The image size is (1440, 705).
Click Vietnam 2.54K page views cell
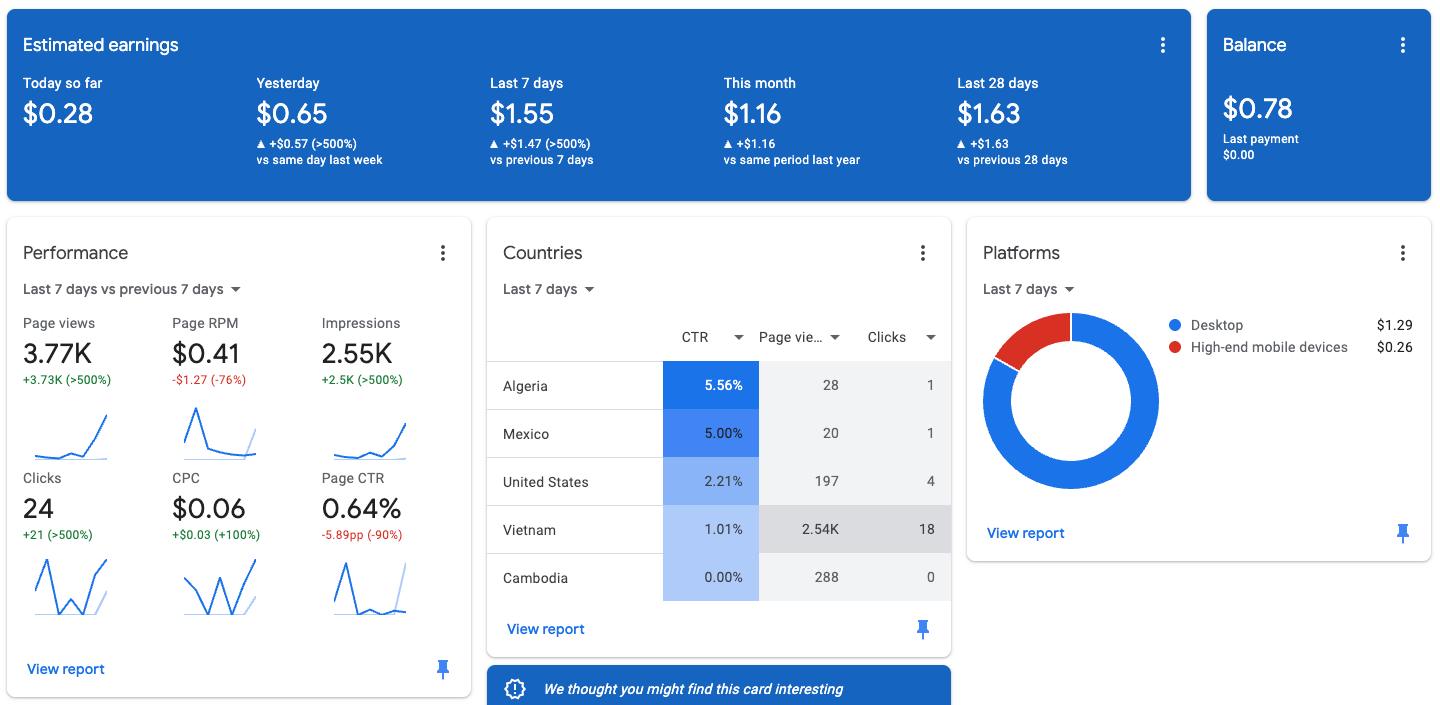(x=807, y=529)
